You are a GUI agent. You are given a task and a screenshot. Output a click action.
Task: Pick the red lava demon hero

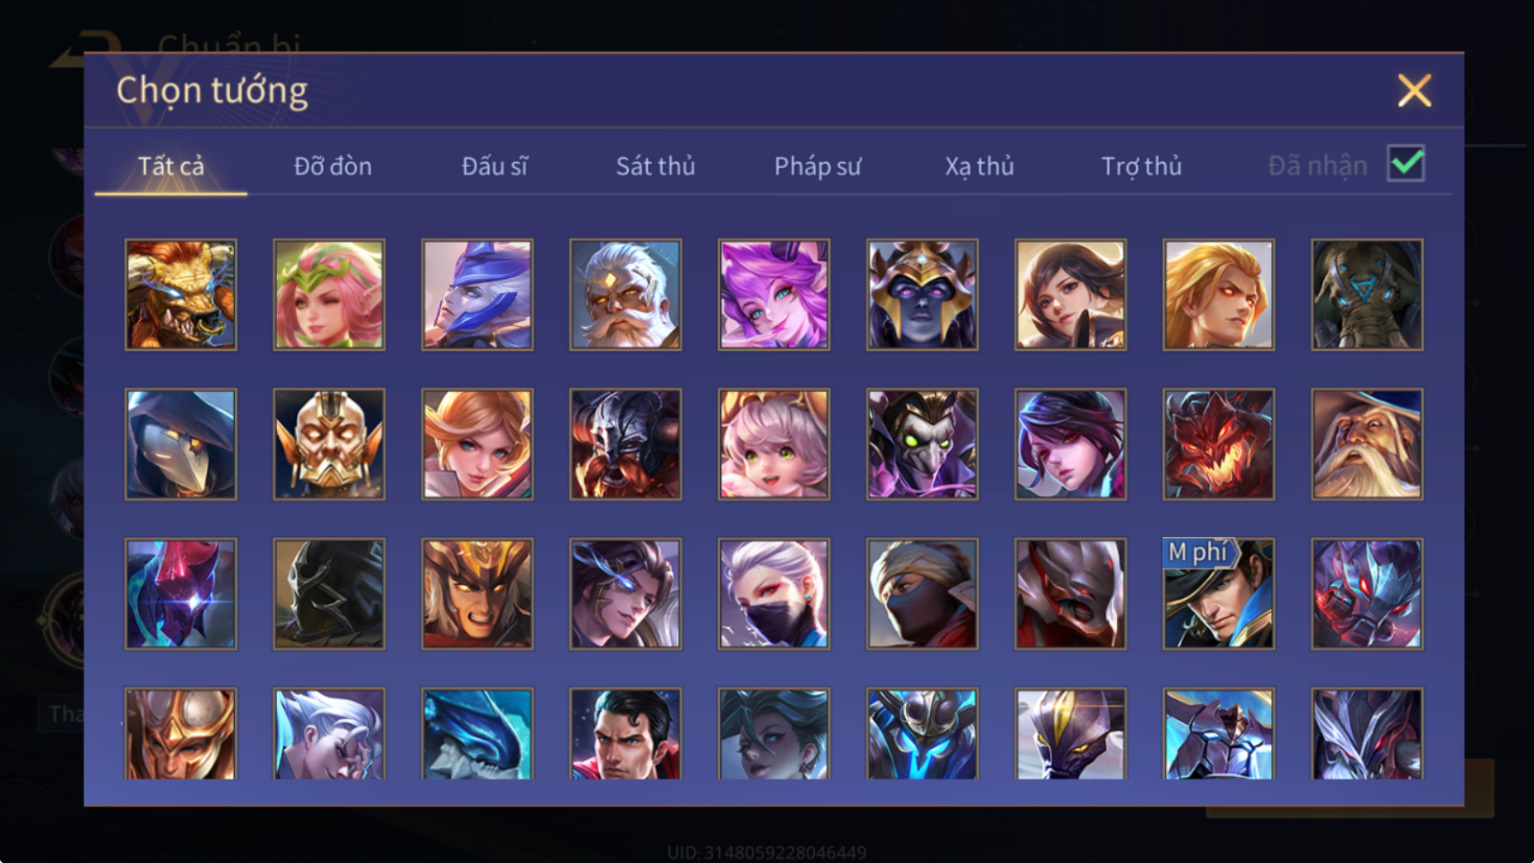point(1219,444)
